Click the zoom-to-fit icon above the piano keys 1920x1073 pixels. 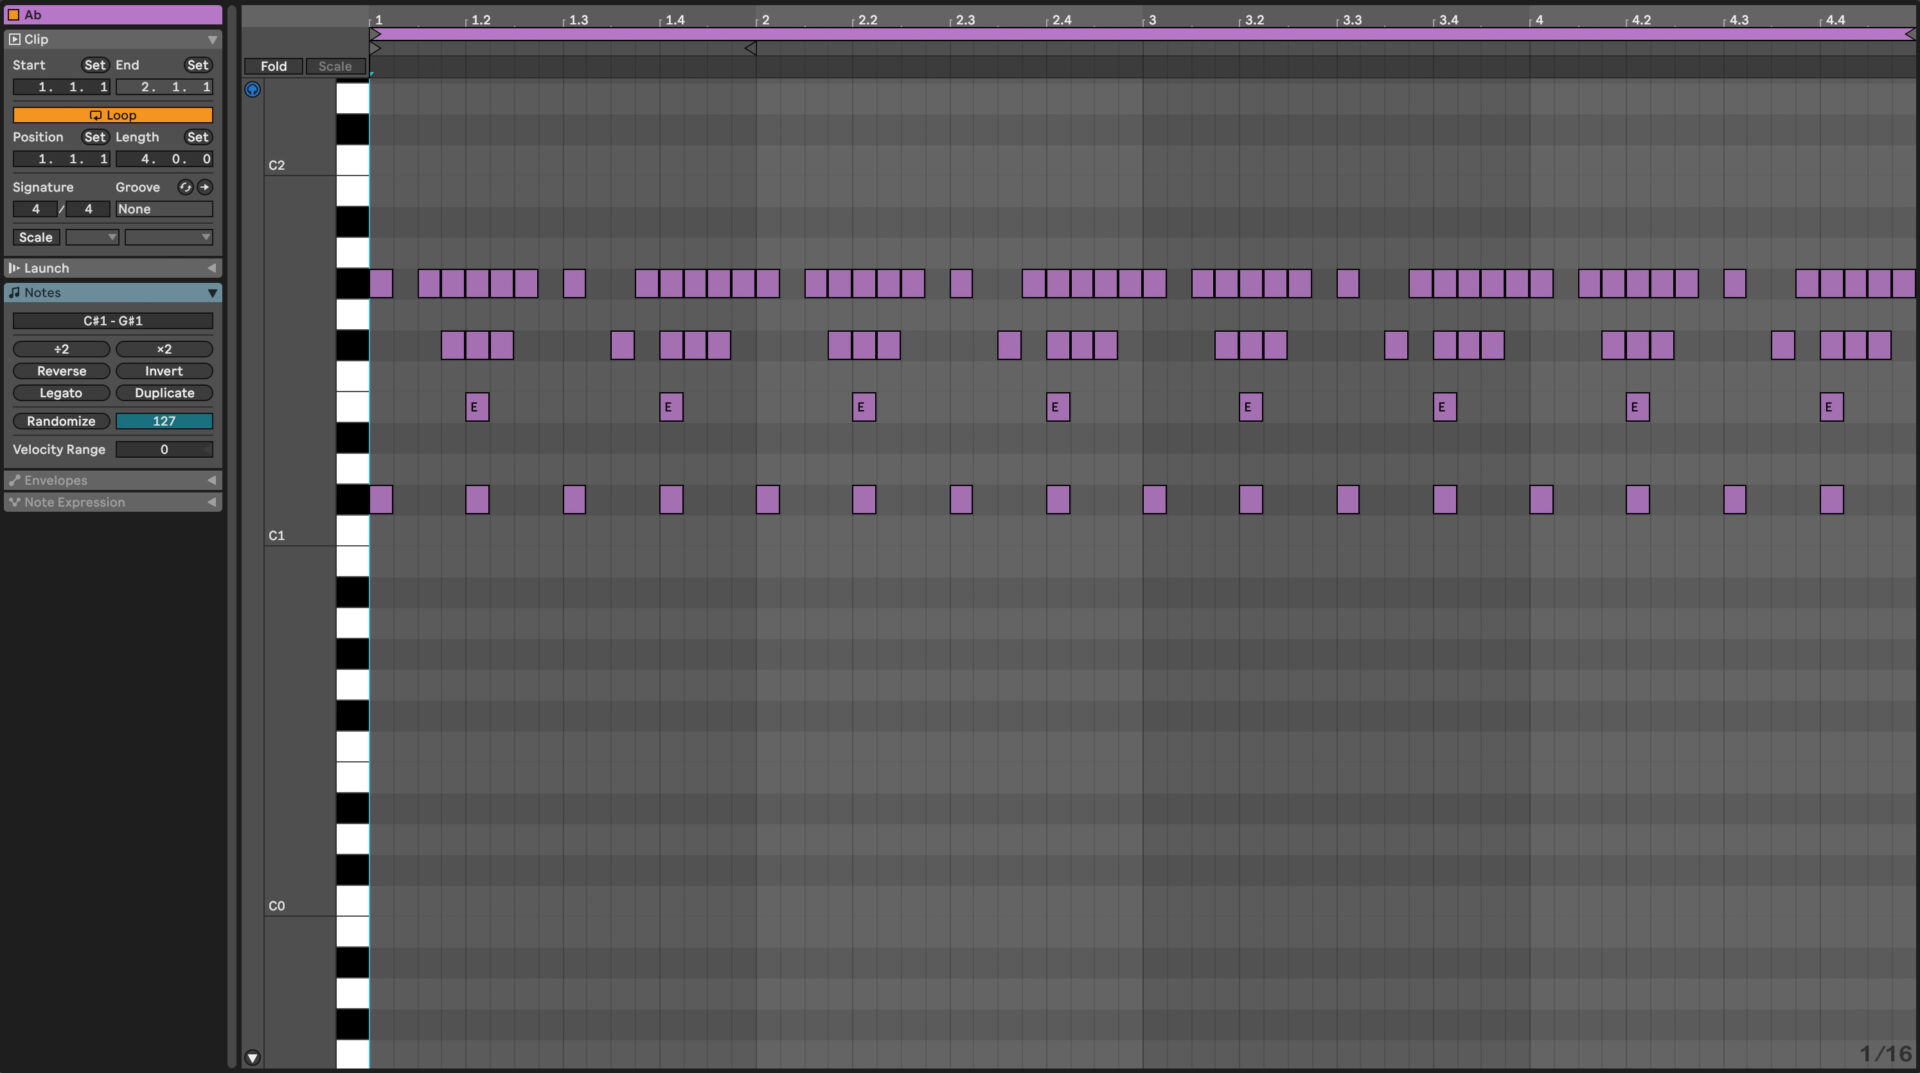point(252,90)
